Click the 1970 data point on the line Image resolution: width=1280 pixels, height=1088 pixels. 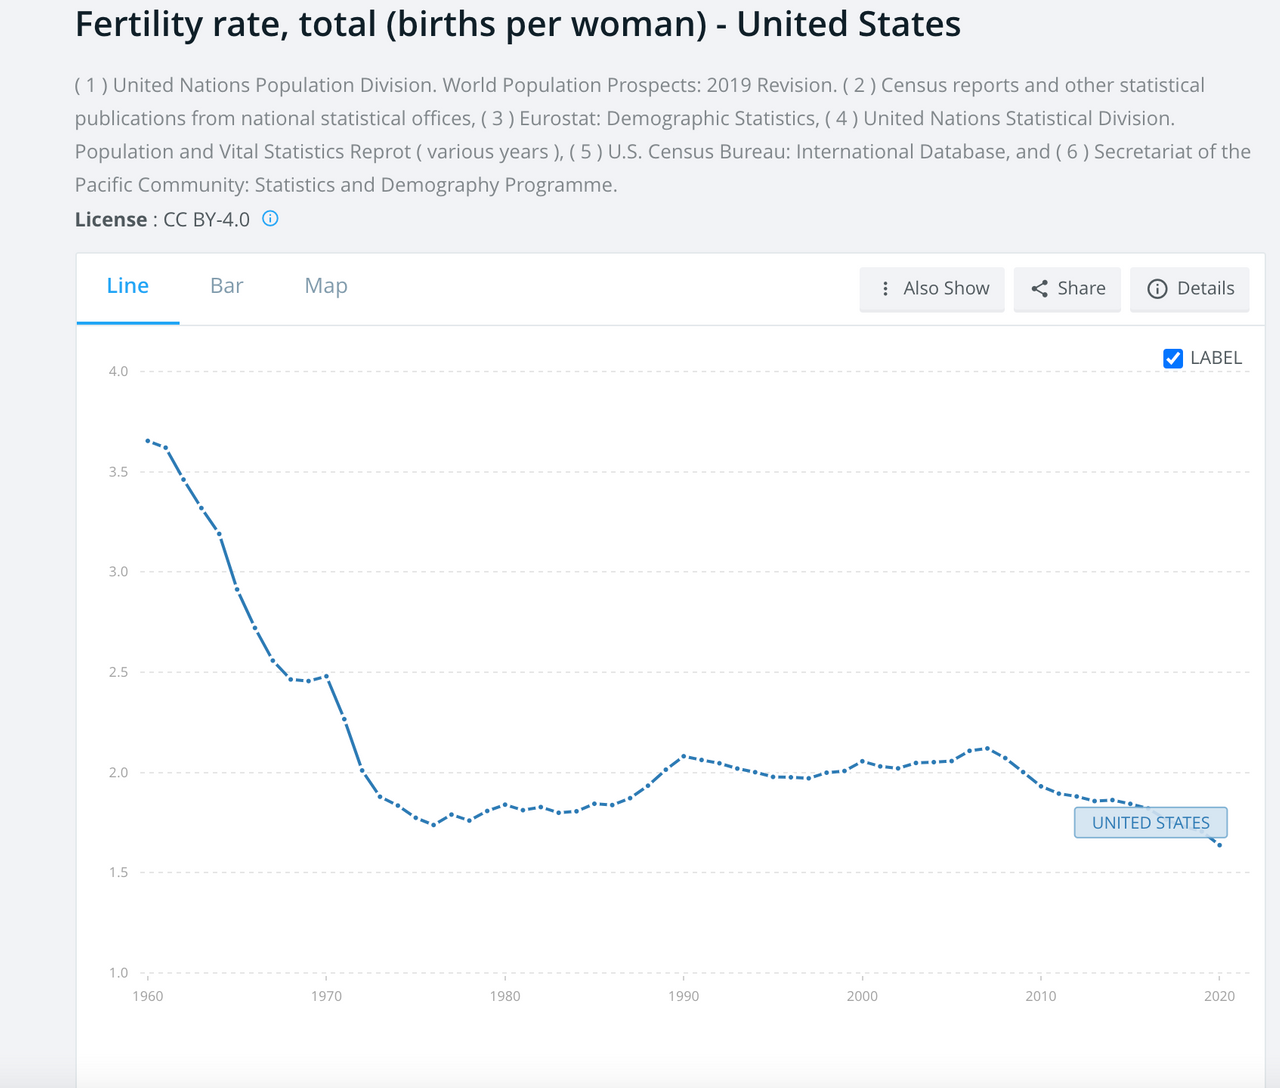pyautogui.click(x=326, y=676)
